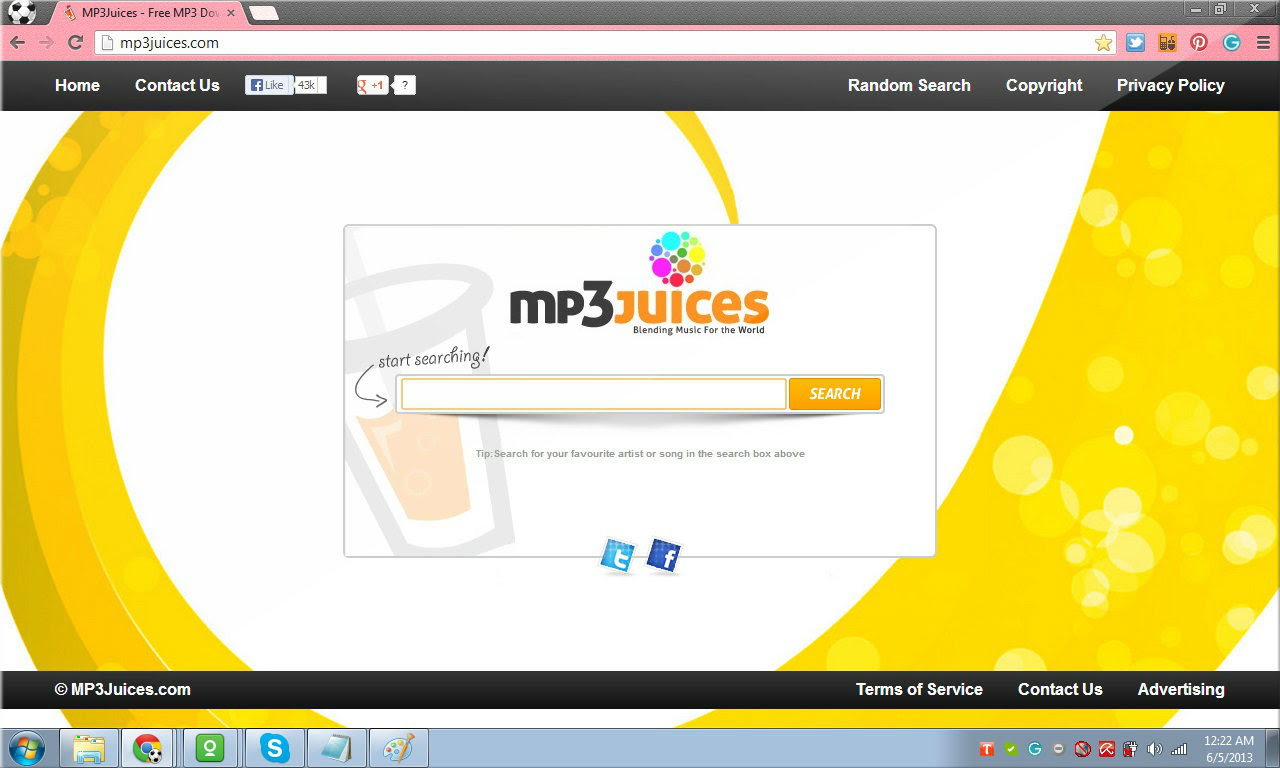
Task: Click the gray minus circle tray icon
Action: click(1058, 748)
